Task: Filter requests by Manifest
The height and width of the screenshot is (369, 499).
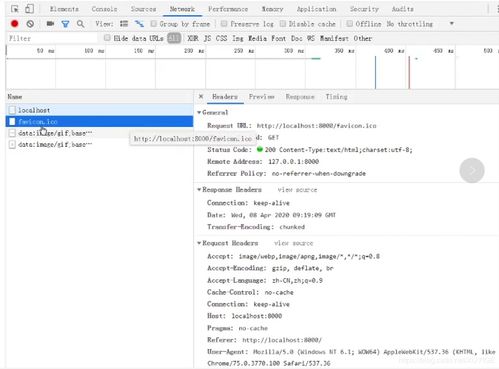Action: pyautogui.click(x=334, y=38)
